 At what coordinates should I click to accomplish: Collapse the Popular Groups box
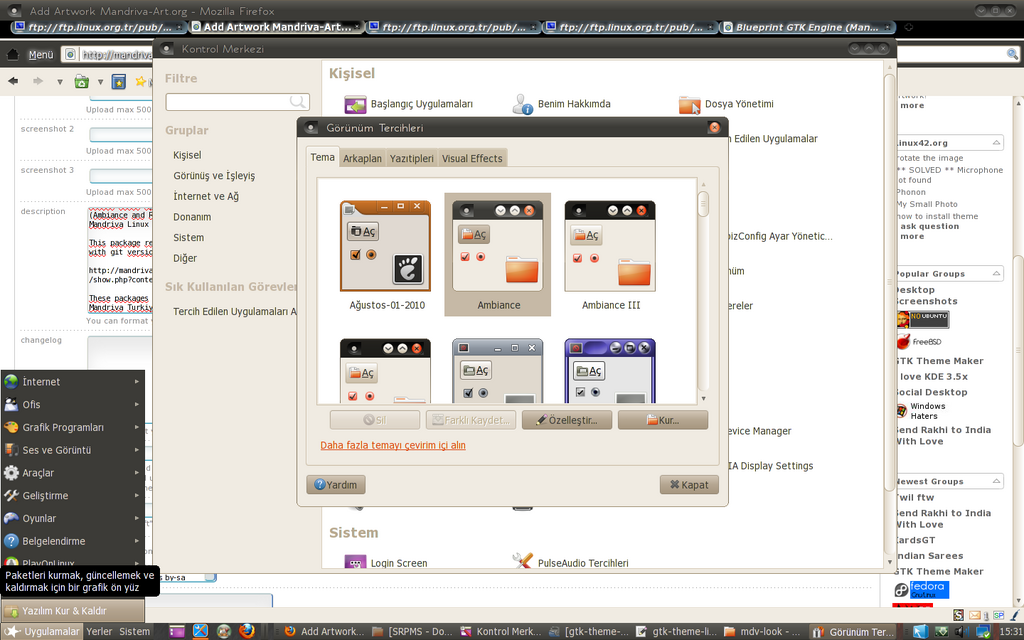point(997,274)
